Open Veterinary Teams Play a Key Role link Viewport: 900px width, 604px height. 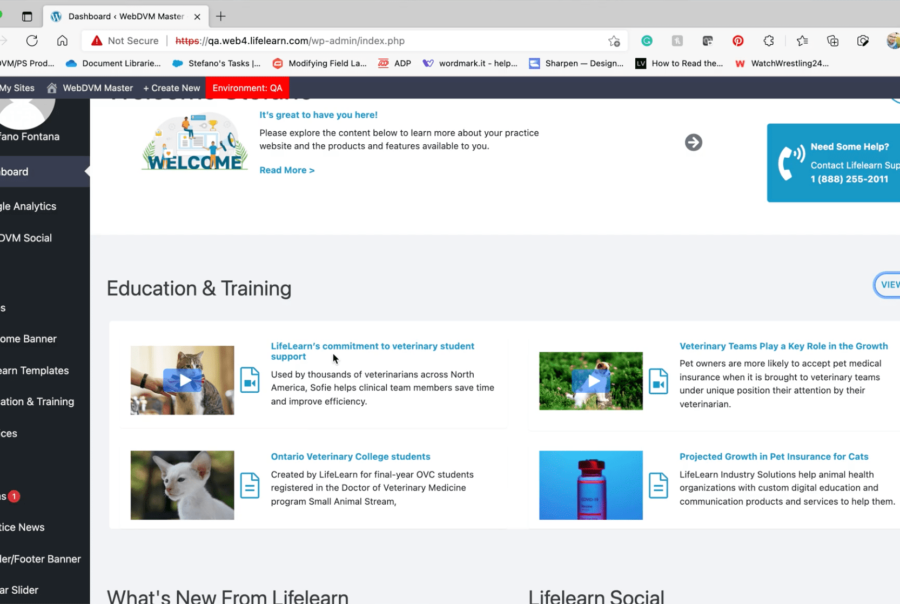[783, 346]
